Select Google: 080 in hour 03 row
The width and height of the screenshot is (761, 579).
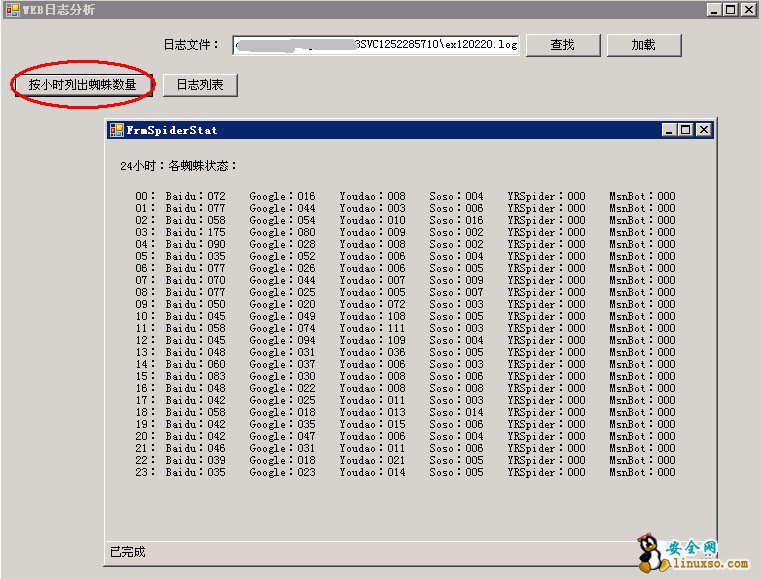coord(282,232)
